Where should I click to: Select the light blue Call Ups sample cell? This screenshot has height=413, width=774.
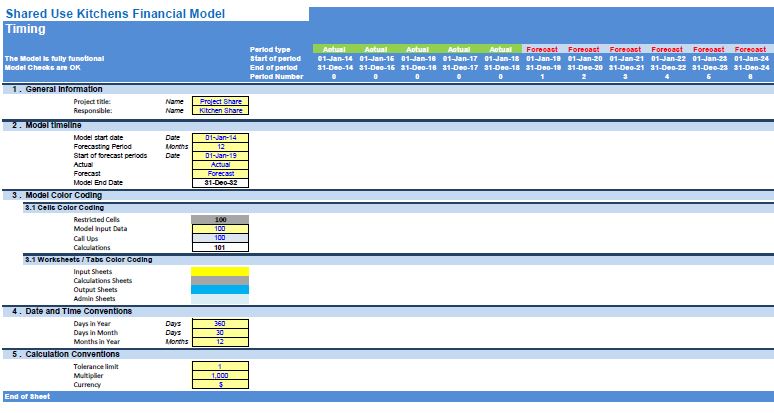[x=220, y=238]
